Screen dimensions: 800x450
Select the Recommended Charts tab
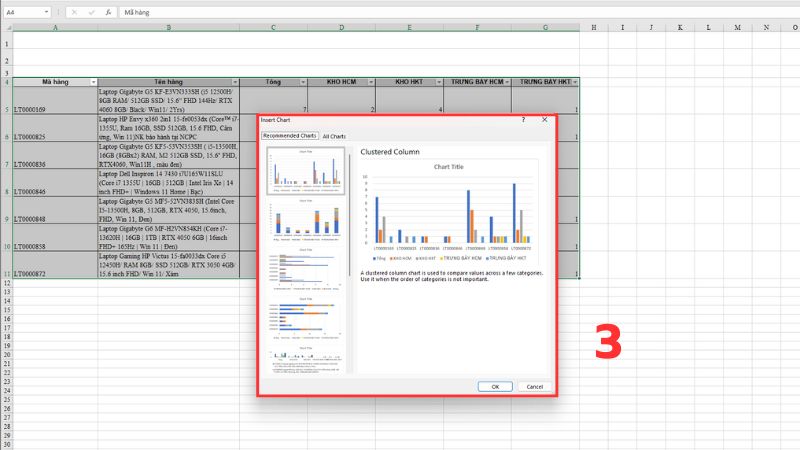(290, 136)
